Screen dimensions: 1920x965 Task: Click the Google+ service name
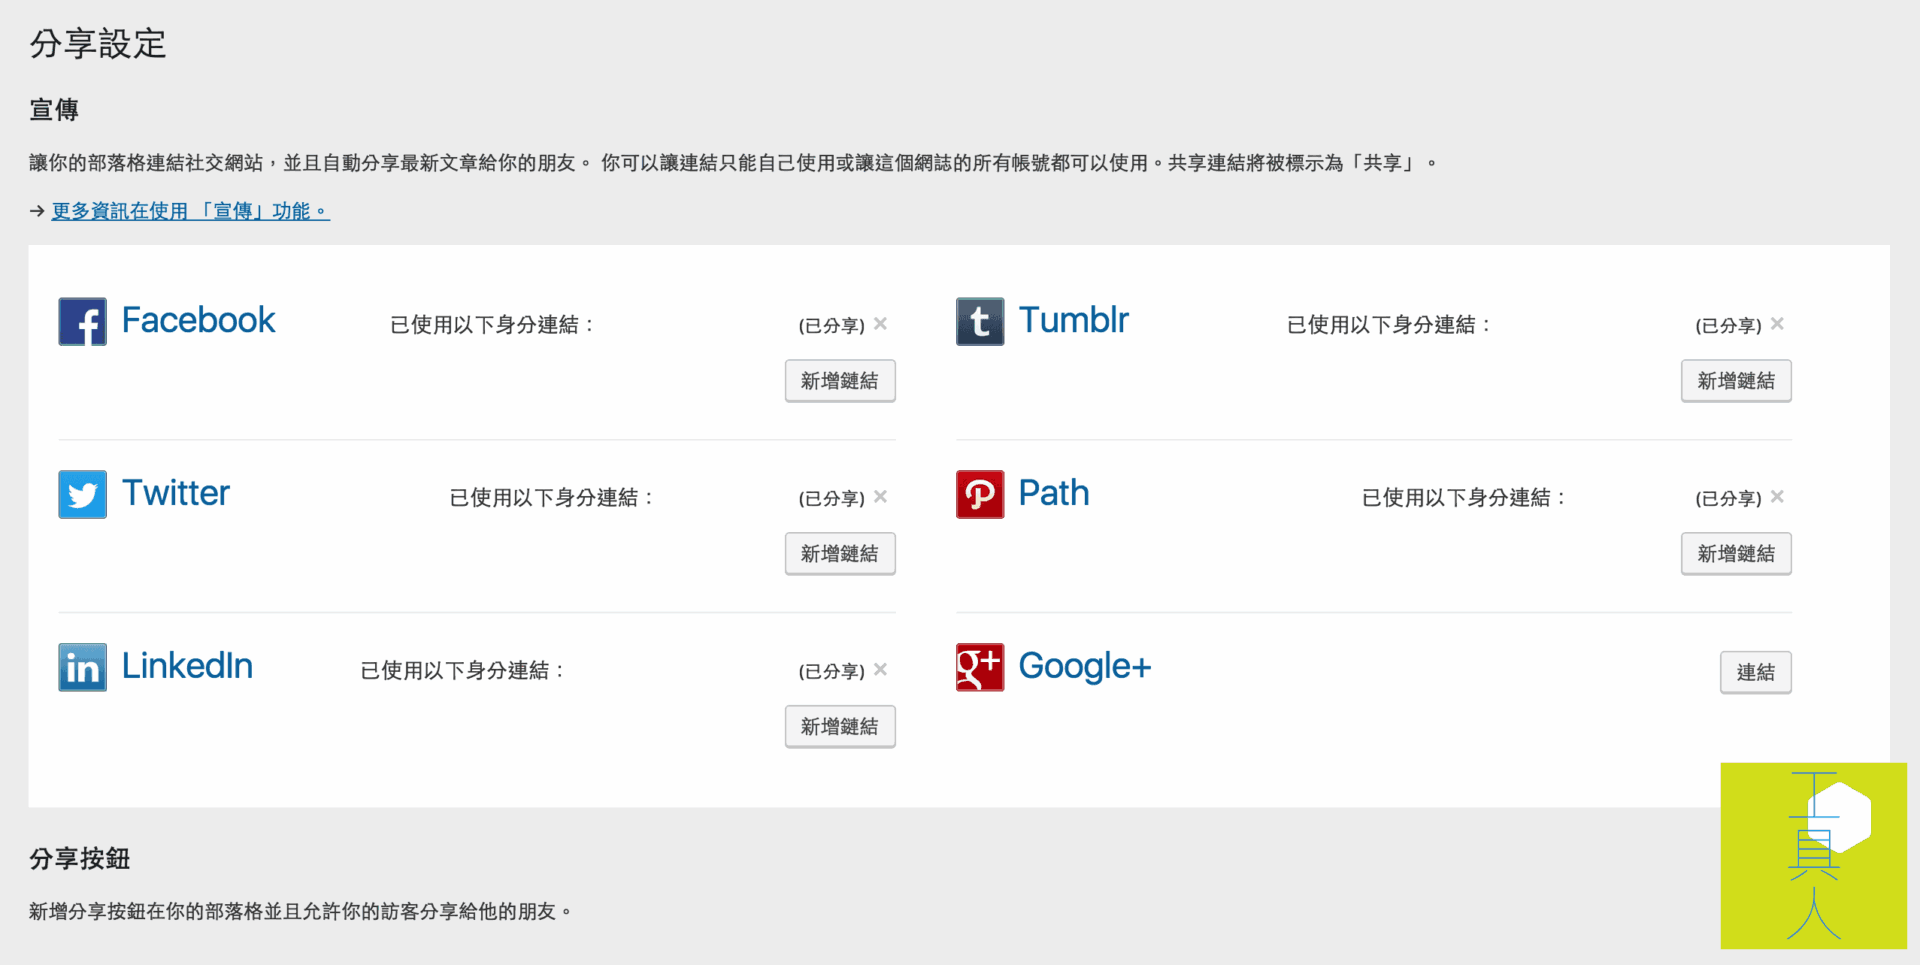[1085, 666]
